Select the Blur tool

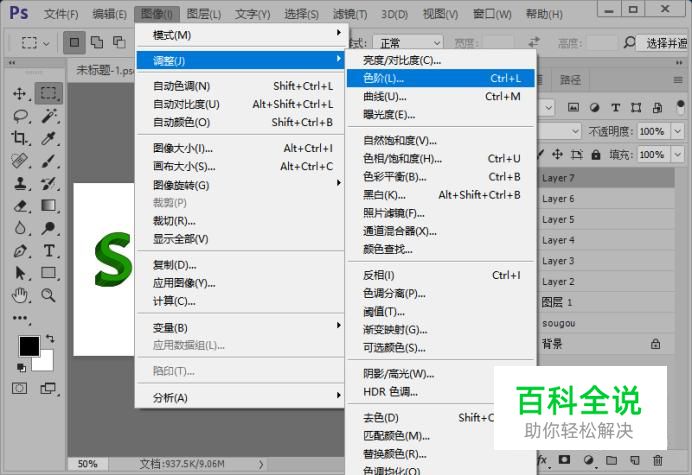[19, 228]
